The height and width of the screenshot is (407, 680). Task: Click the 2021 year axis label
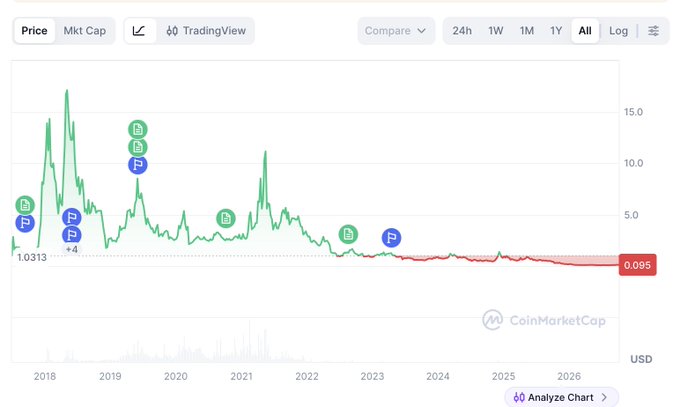tap(241, 376)
